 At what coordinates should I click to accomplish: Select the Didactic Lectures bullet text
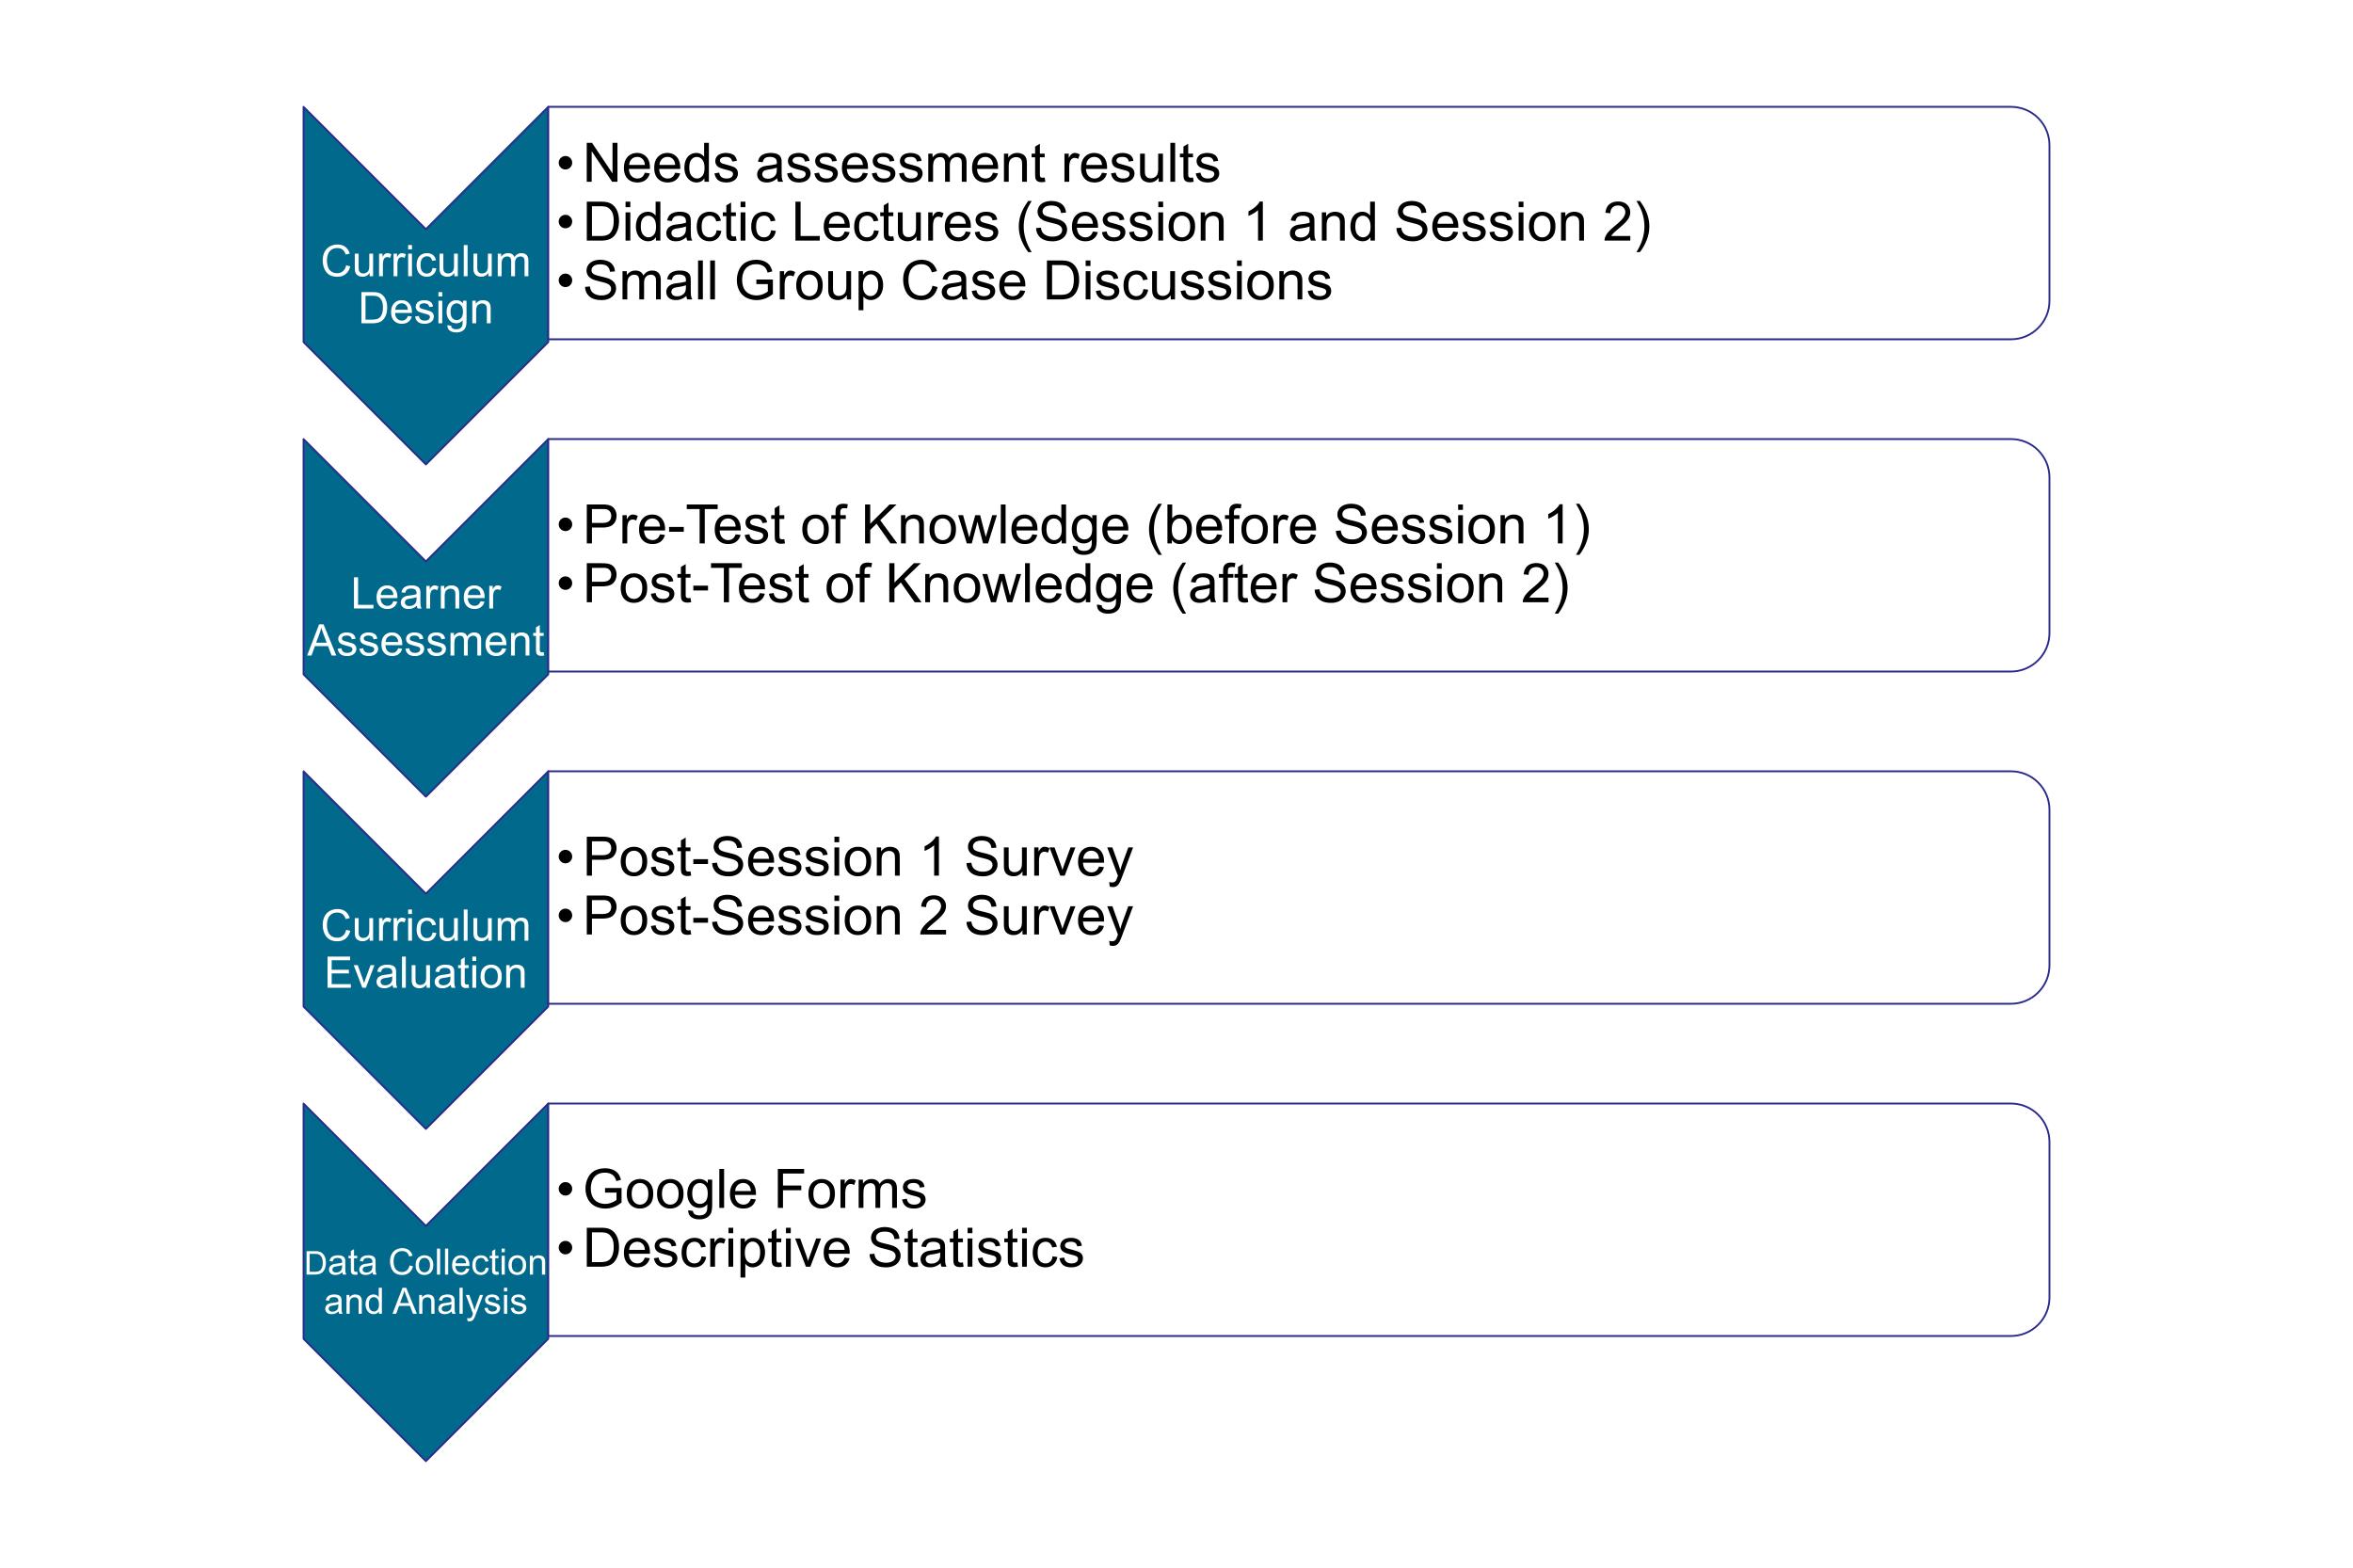[1104, 223]
